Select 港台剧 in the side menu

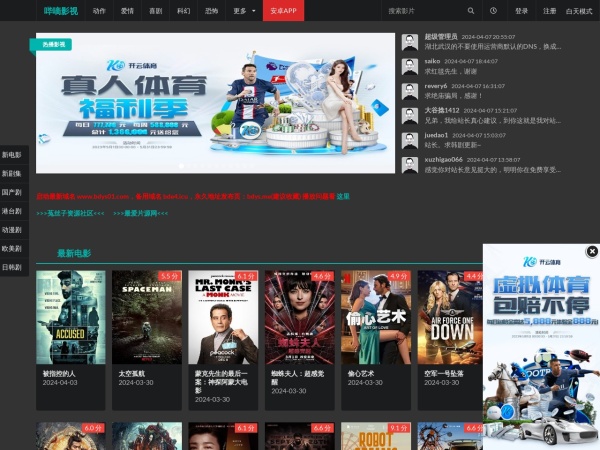click(12, 211)
